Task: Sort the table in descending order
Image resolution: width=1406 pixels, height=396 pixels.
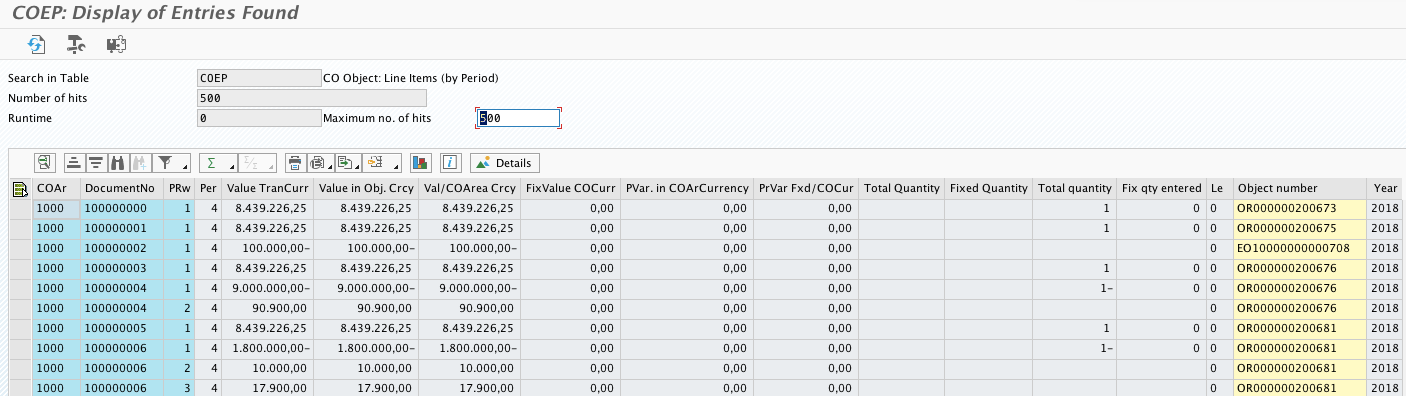Action: click(x=95, y=162)
